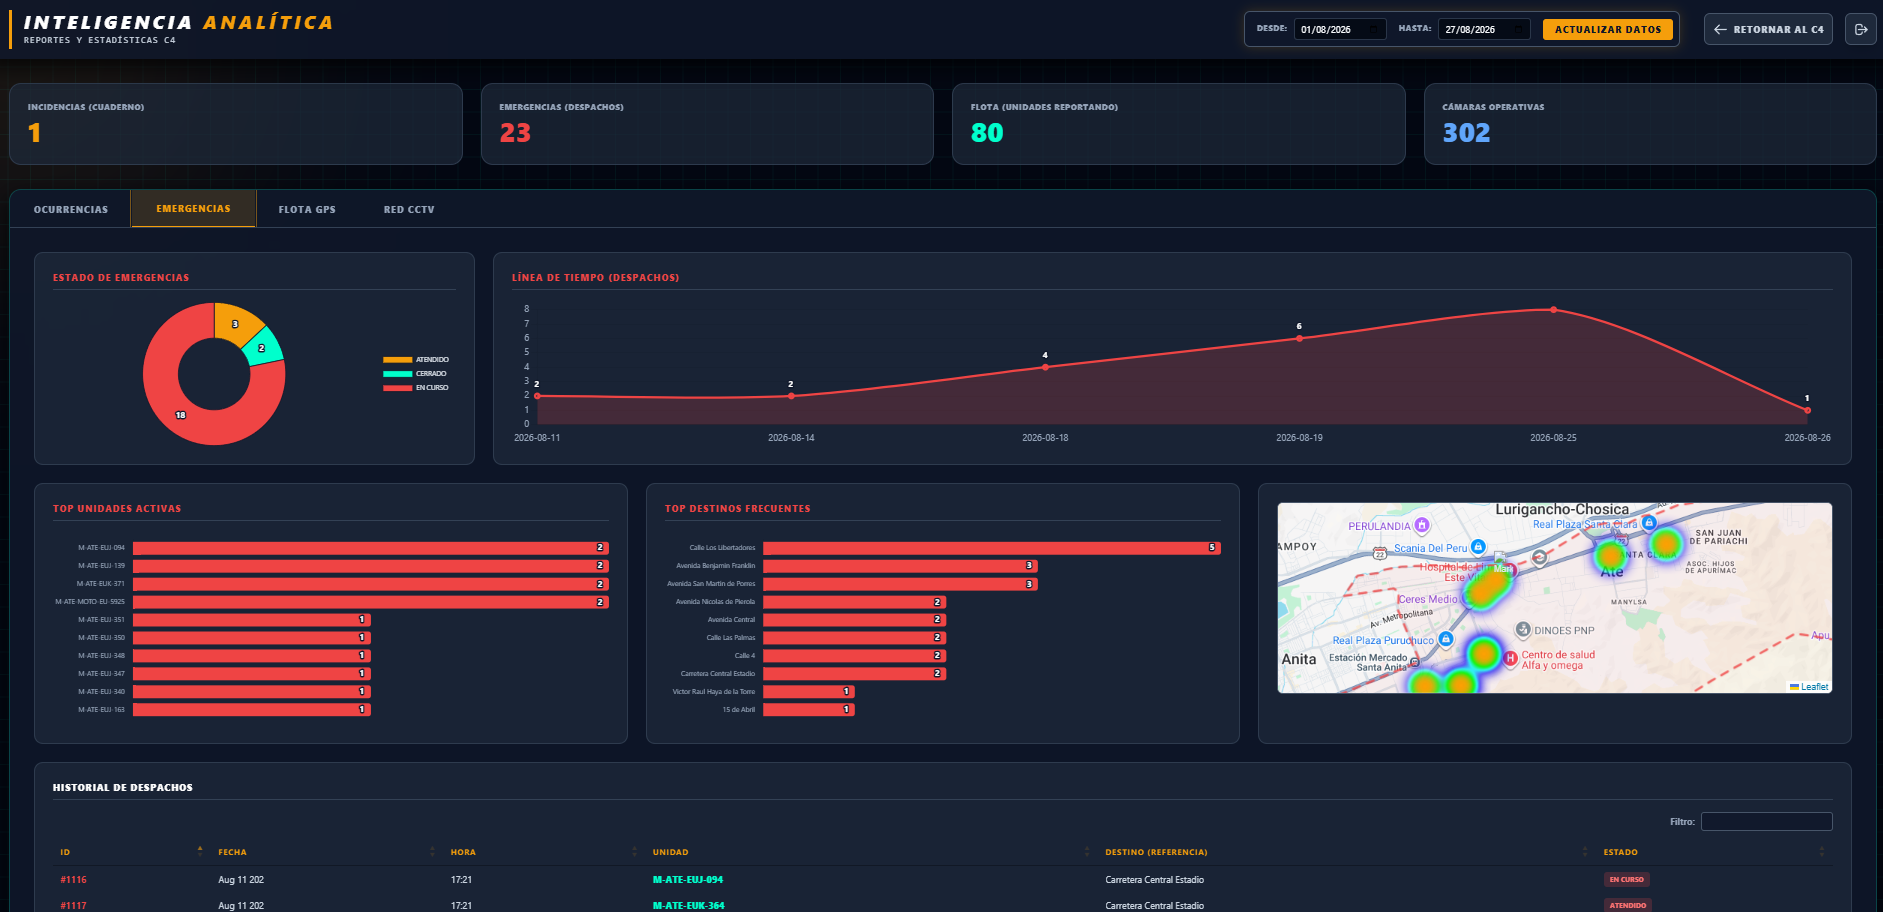Click the PERULANDIA marker on the map
The height and width of the screenshot is (912, 1883).
pyautogui.click(x=1422, y=525)
